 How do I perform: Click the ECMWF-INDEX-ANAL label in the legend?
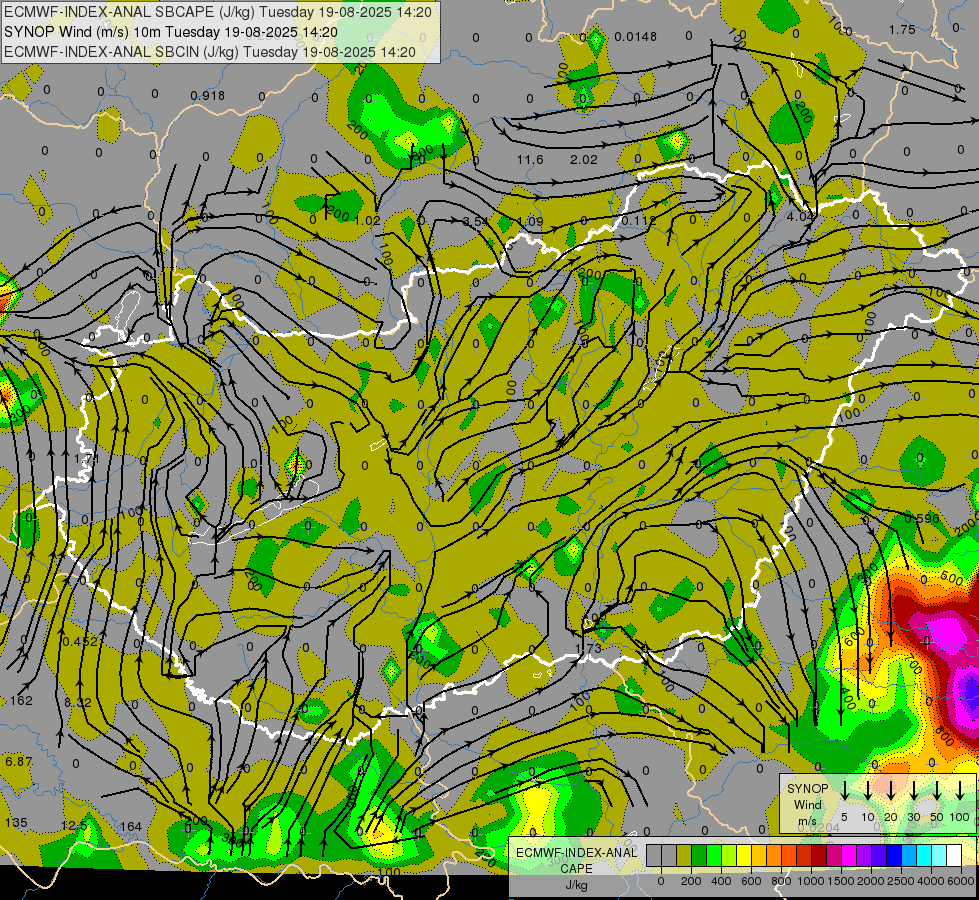tap(576, 853)
